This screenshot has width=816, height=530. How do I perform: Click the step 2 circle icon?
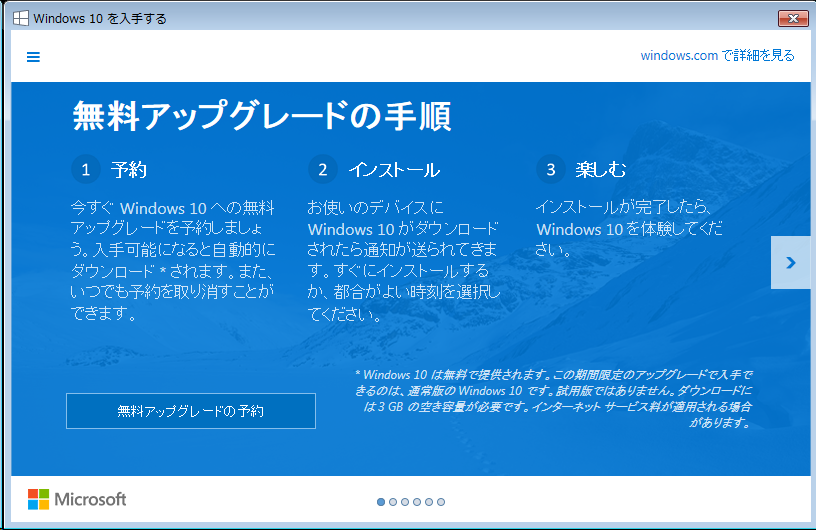point(323,169)
